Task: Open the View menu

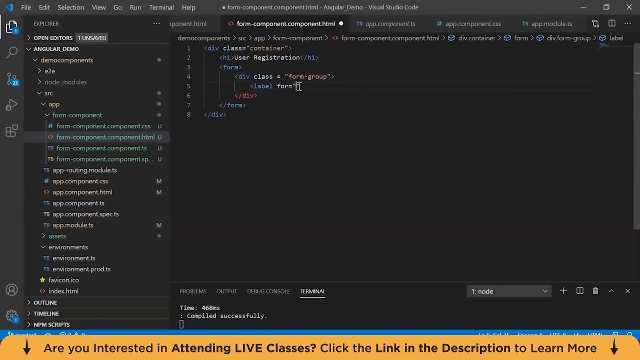Action: 98,7
